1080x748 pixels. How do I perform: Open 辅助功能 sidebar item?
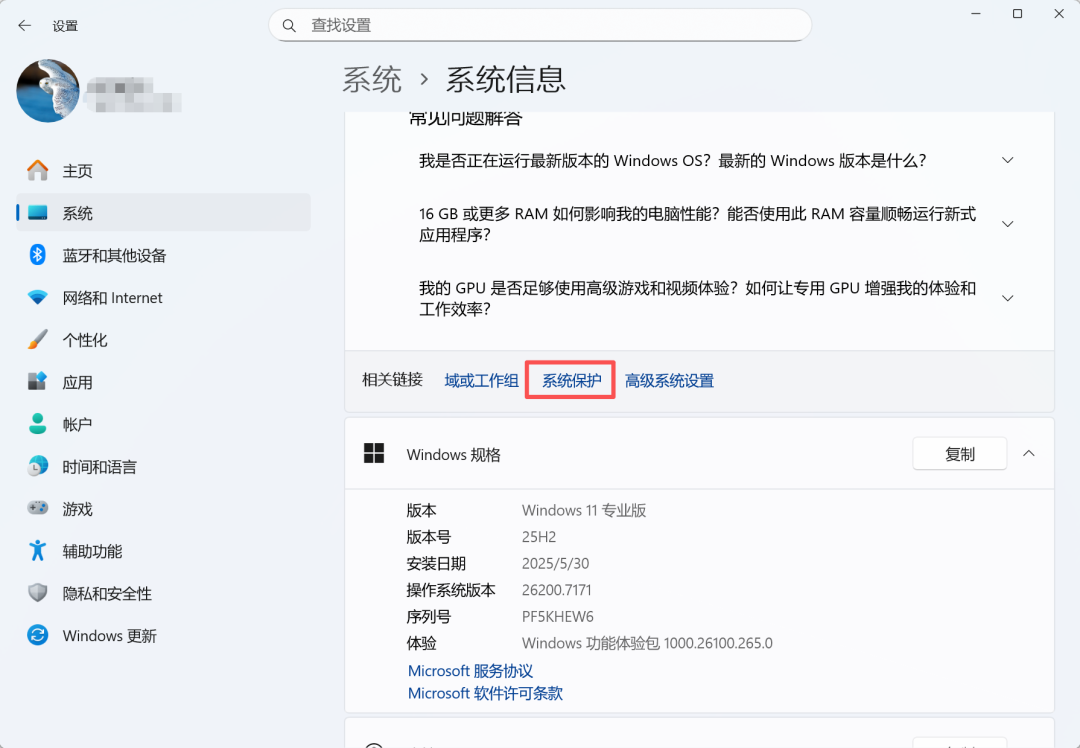tap(164, 551)
